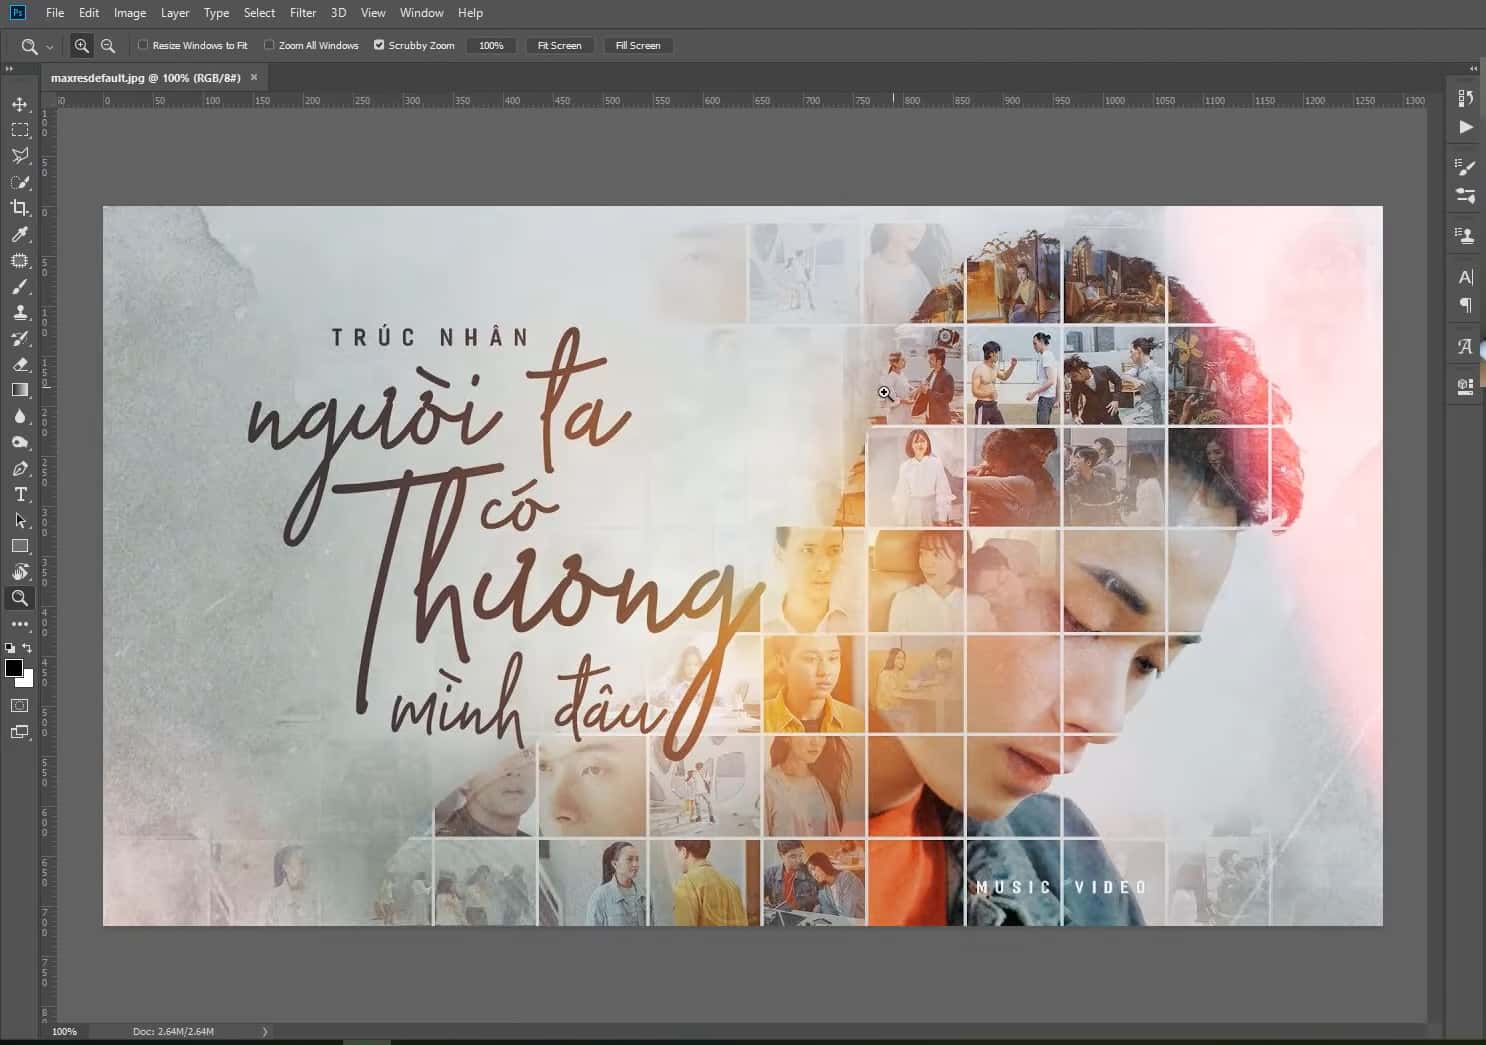
Task: Select the Horizontal Type tool
Action: 20,494
